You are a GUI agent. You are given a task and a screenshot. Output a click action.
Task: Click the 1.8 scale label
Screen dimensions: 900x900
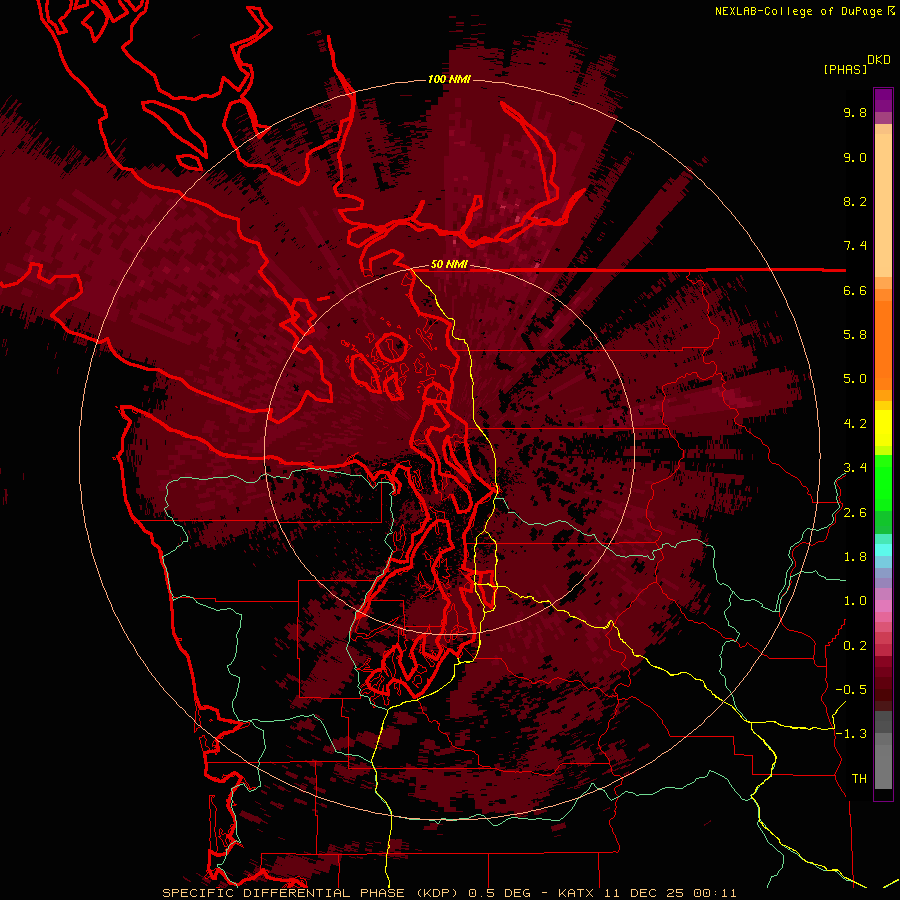(x=855, y=557)
